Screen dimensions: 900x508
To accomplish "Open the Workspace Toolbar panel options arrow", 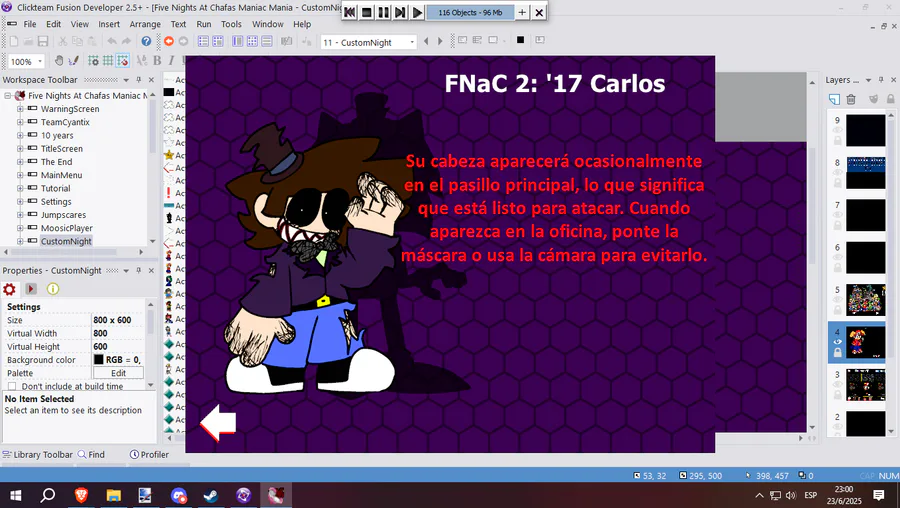I will click(x=126, y=80).
